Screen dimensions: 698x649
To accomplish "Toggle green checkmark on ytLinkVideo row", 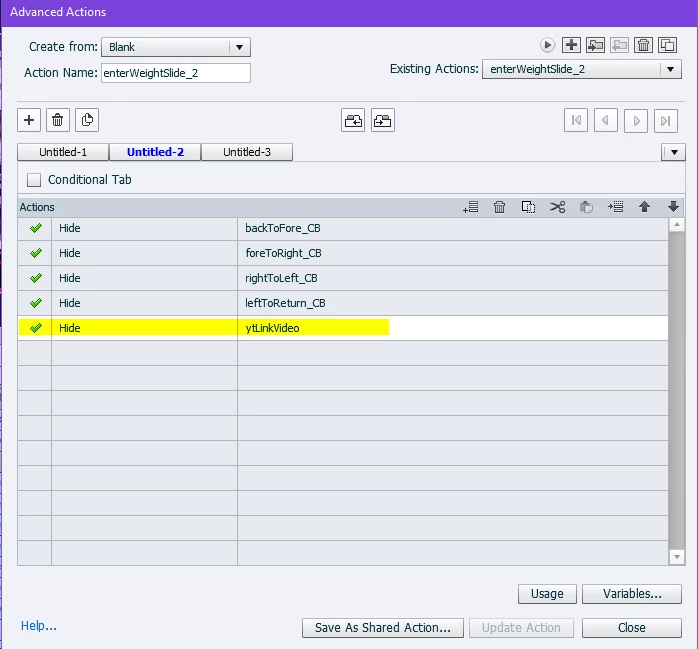I will click(x=36, y=328).
